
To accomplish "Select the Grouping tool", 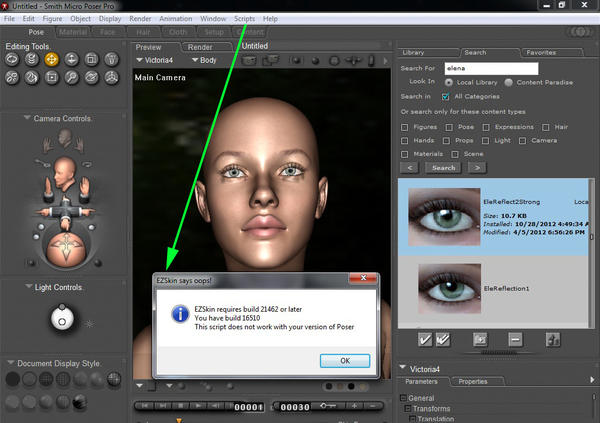I will click(52, 78).
